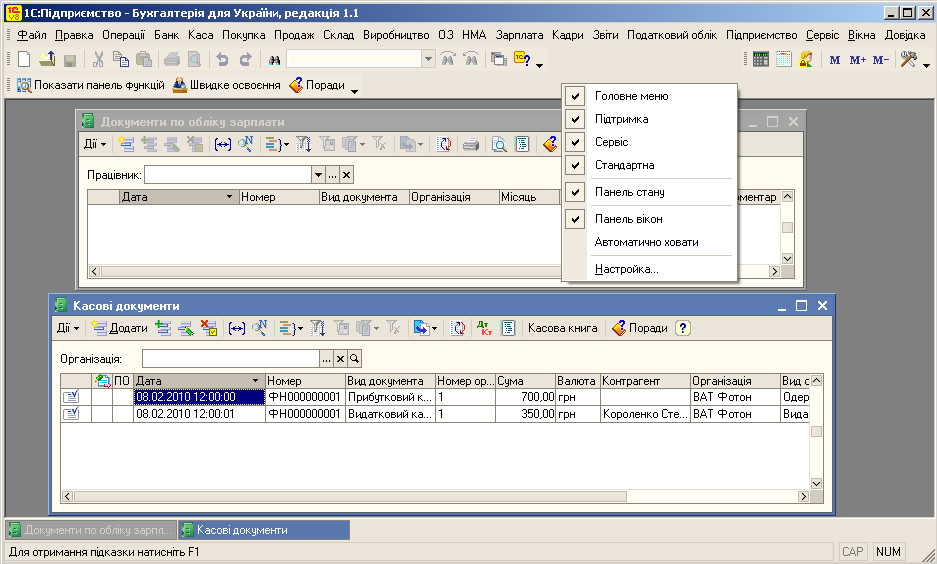Open the Податковий облік menu
The image size is (937, 564).
click(x=672, y=35)
